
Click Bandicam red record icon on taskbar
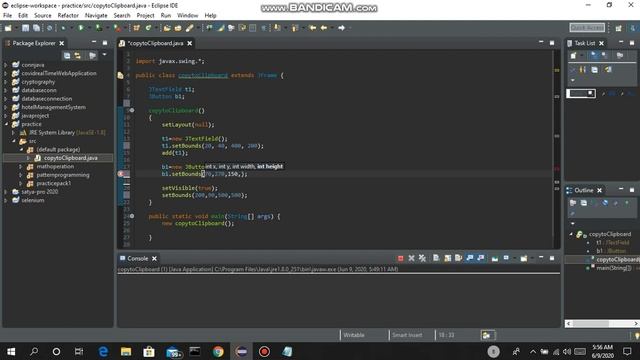(264, 351)
